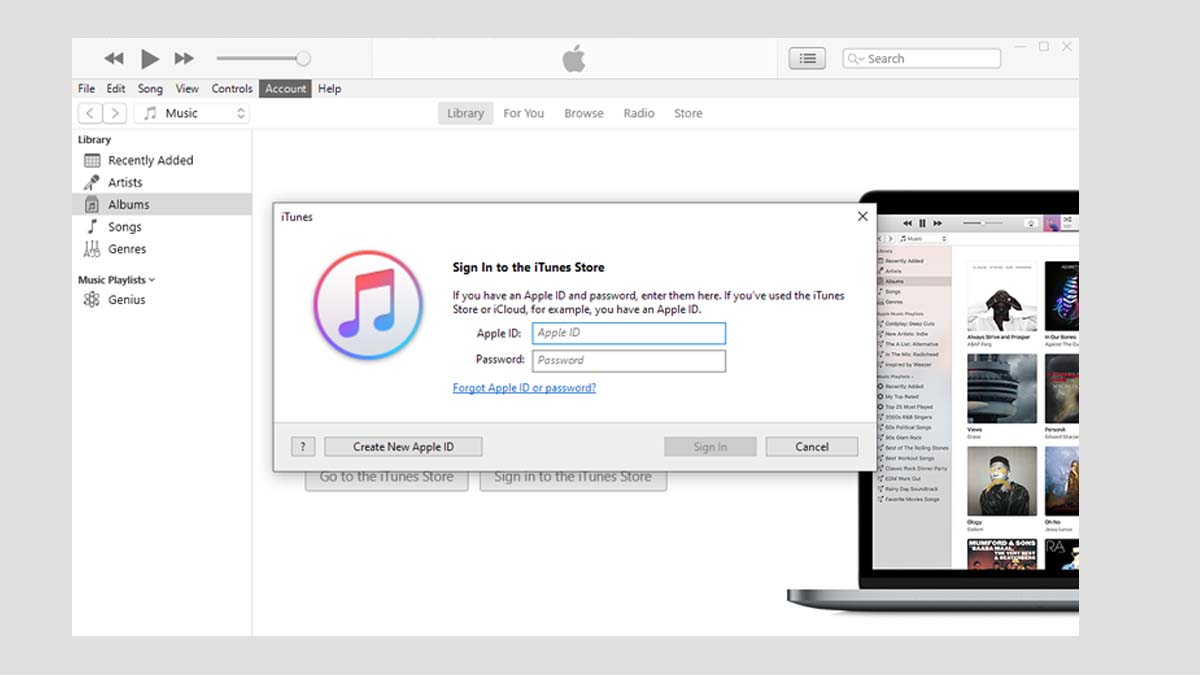The image size is (1200, 675).
Task: Open the Genius playlist atom icon
Action: 92,300
